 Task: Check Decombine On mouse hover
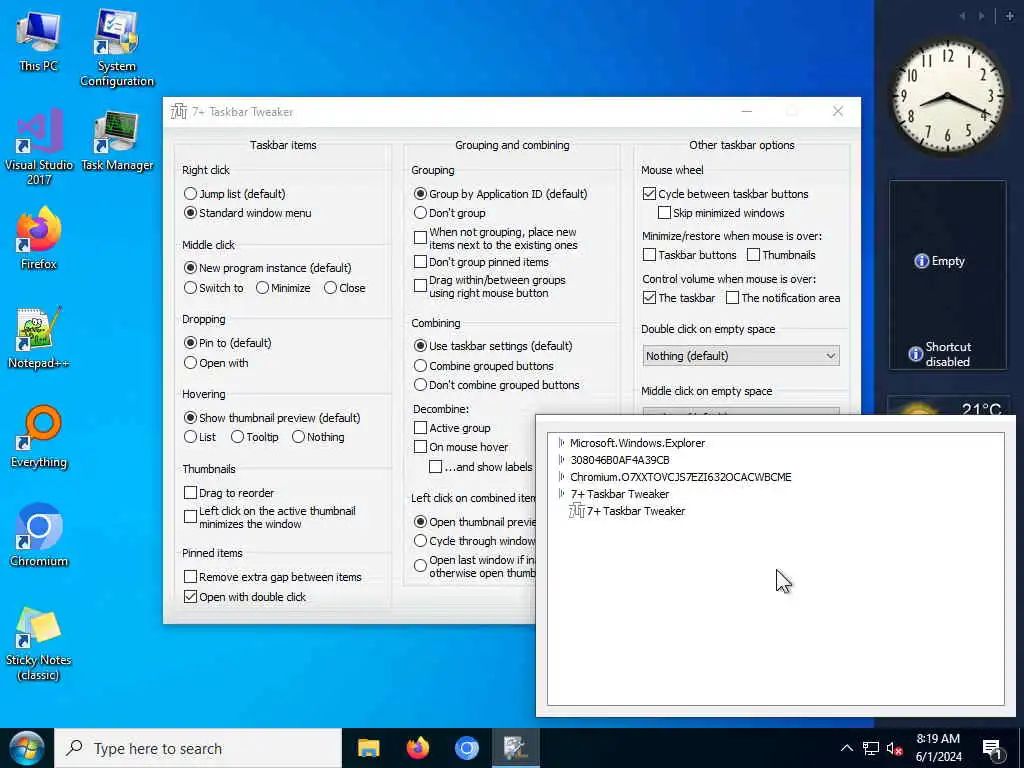[x=421, y=447]
